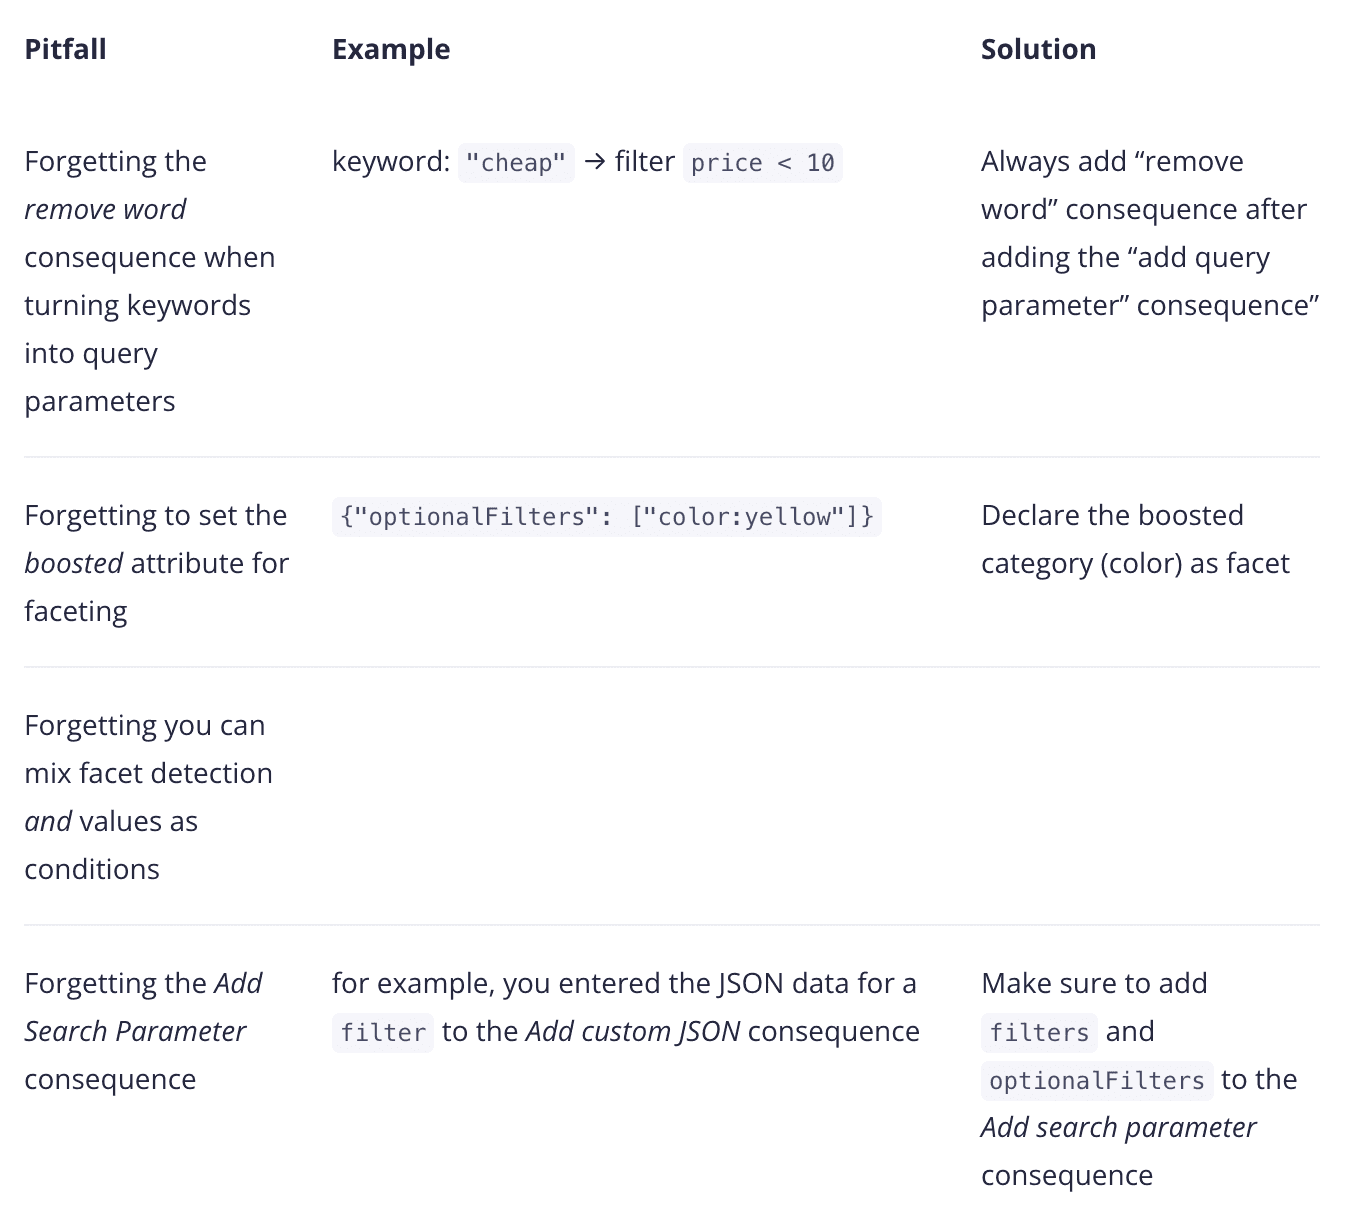Click the optionalFilters JSON code block

[606, 516]
